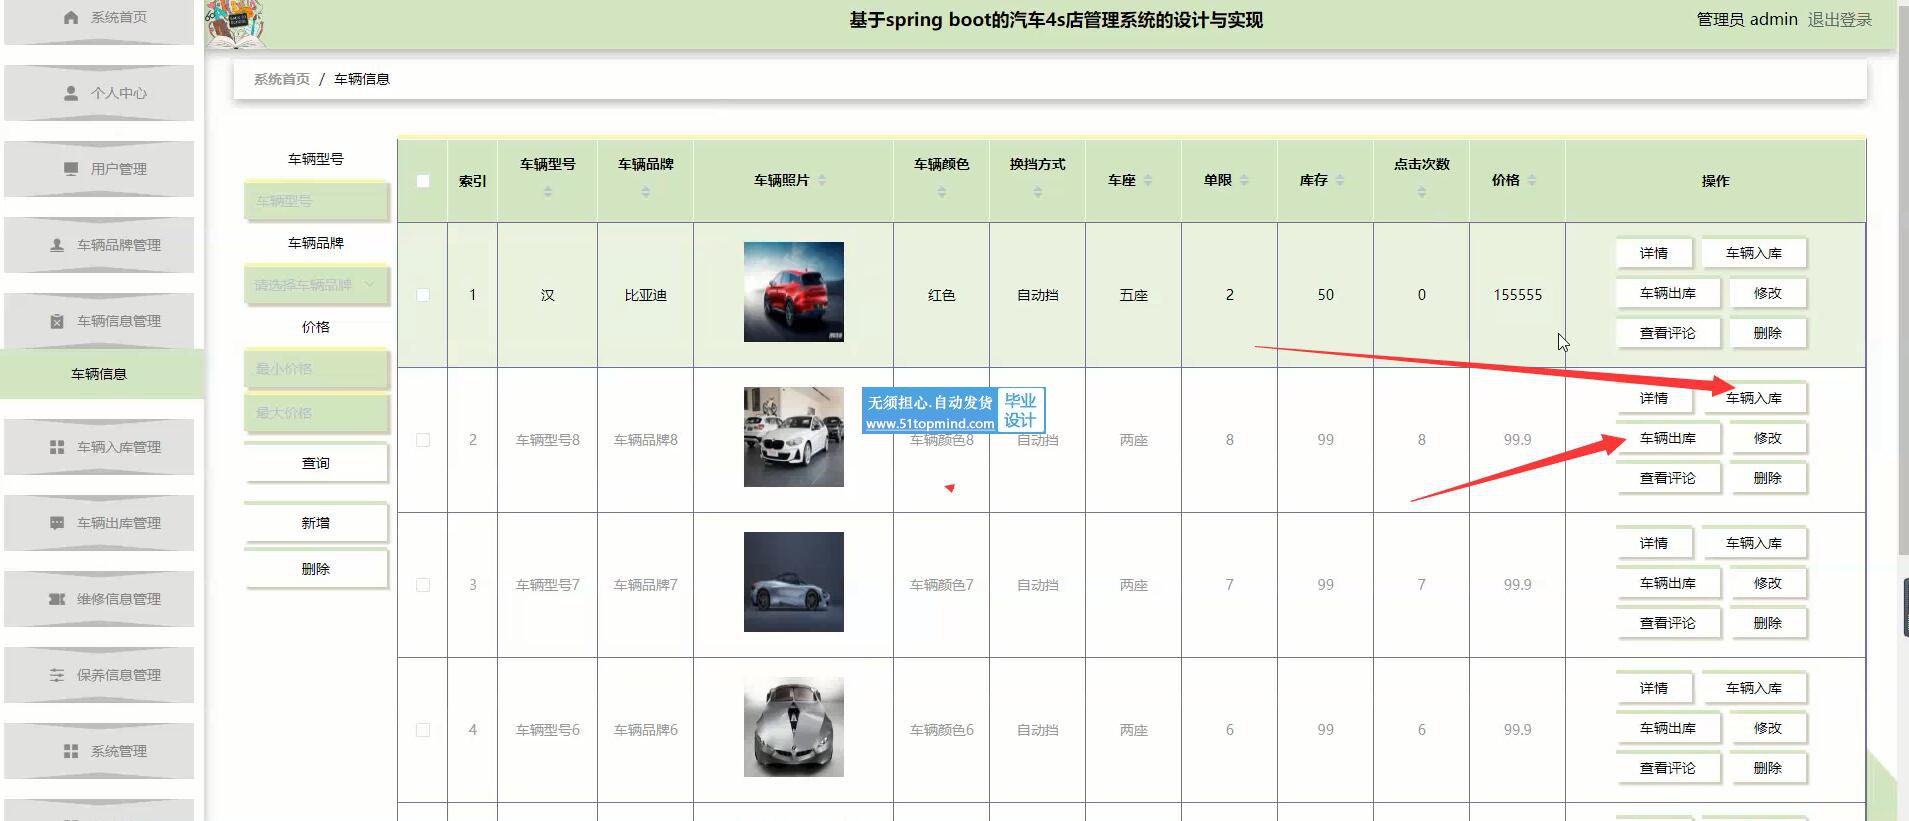Viewport: 1909px width, 821px height.
Task: Click the chat icon beside 车辆出库管理
Action: (x=57, y=523)
